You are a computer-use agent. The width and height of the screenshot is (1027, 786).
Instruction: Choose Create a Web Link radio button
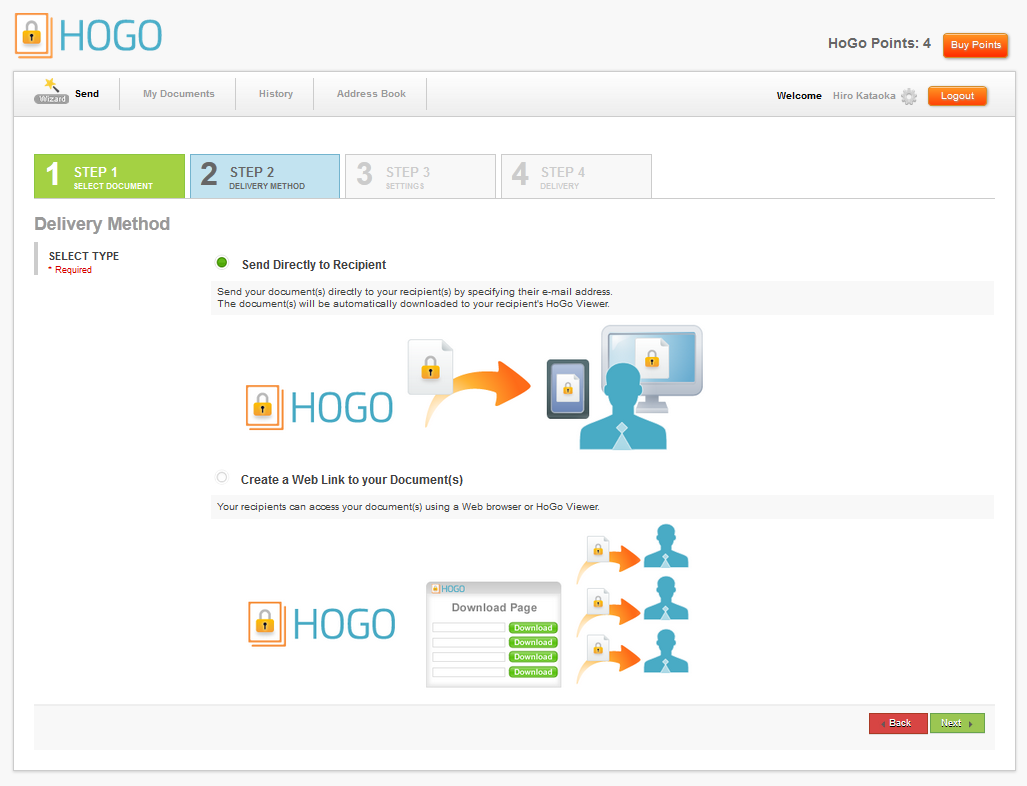point(222,478)
